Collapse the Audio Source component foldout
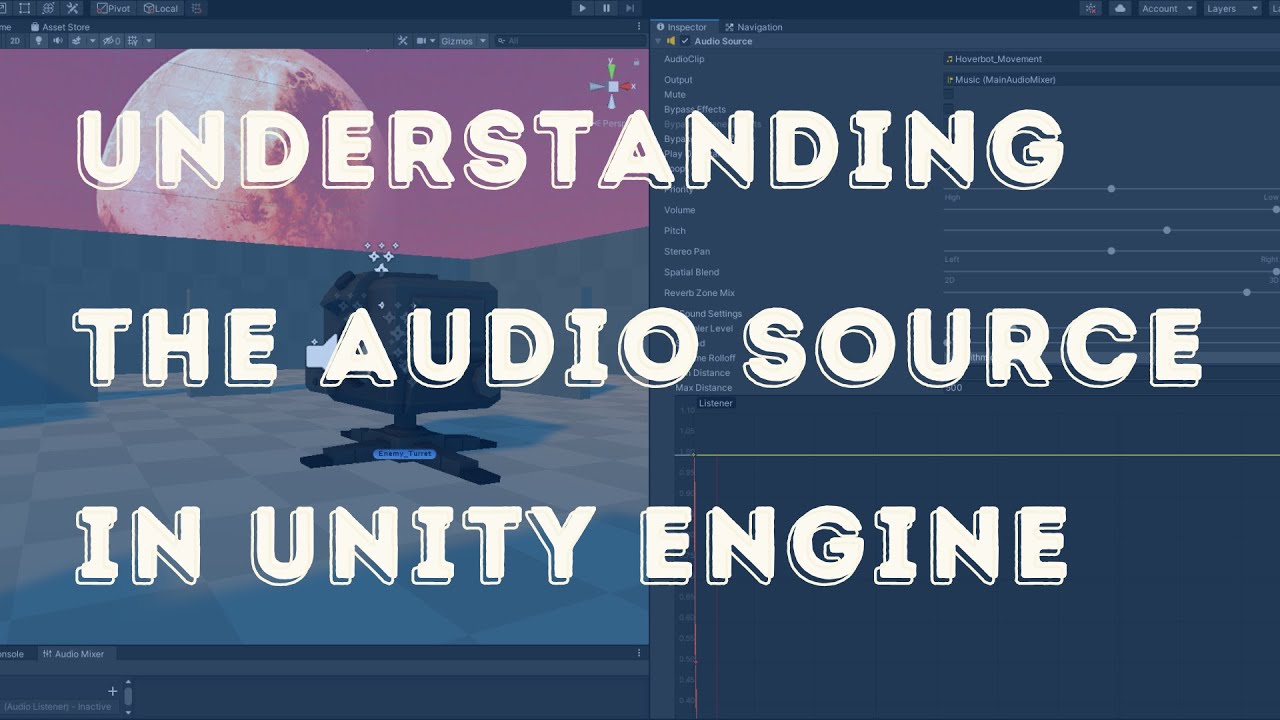The height and width of the screenshot is (720, 1280). coord(658,41)
